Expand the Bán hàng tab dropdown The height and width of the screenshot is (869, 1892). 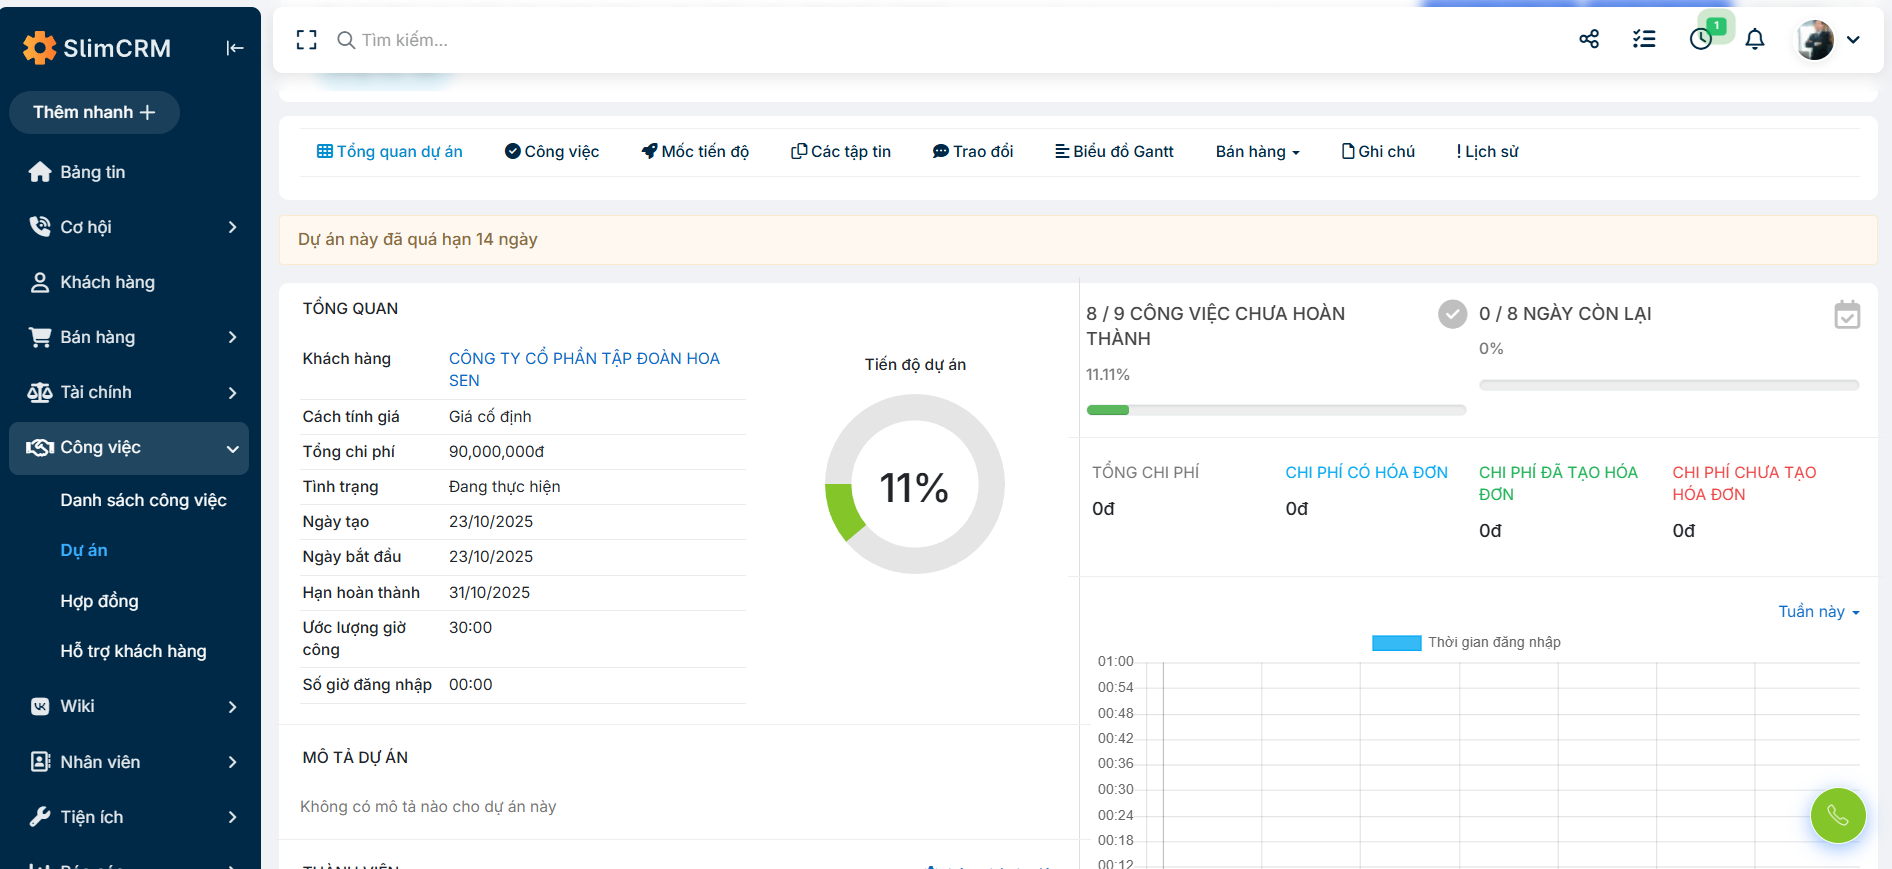(1257, 152)
